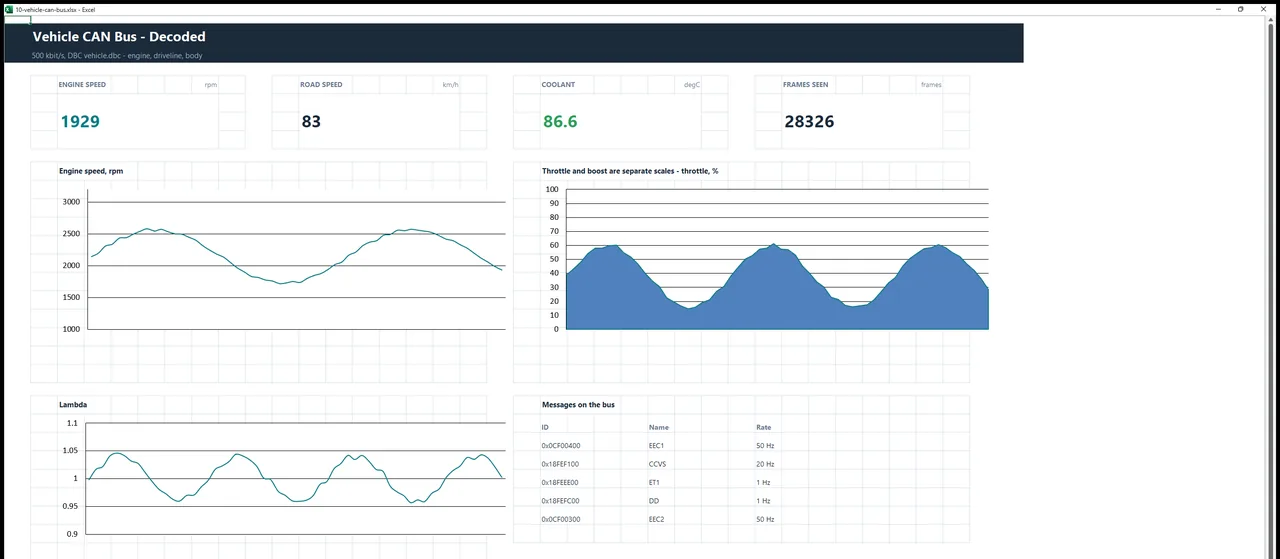Restore down the Excel window
1280x559 pixels.
pyautogui.click(x=1241, y=8)
